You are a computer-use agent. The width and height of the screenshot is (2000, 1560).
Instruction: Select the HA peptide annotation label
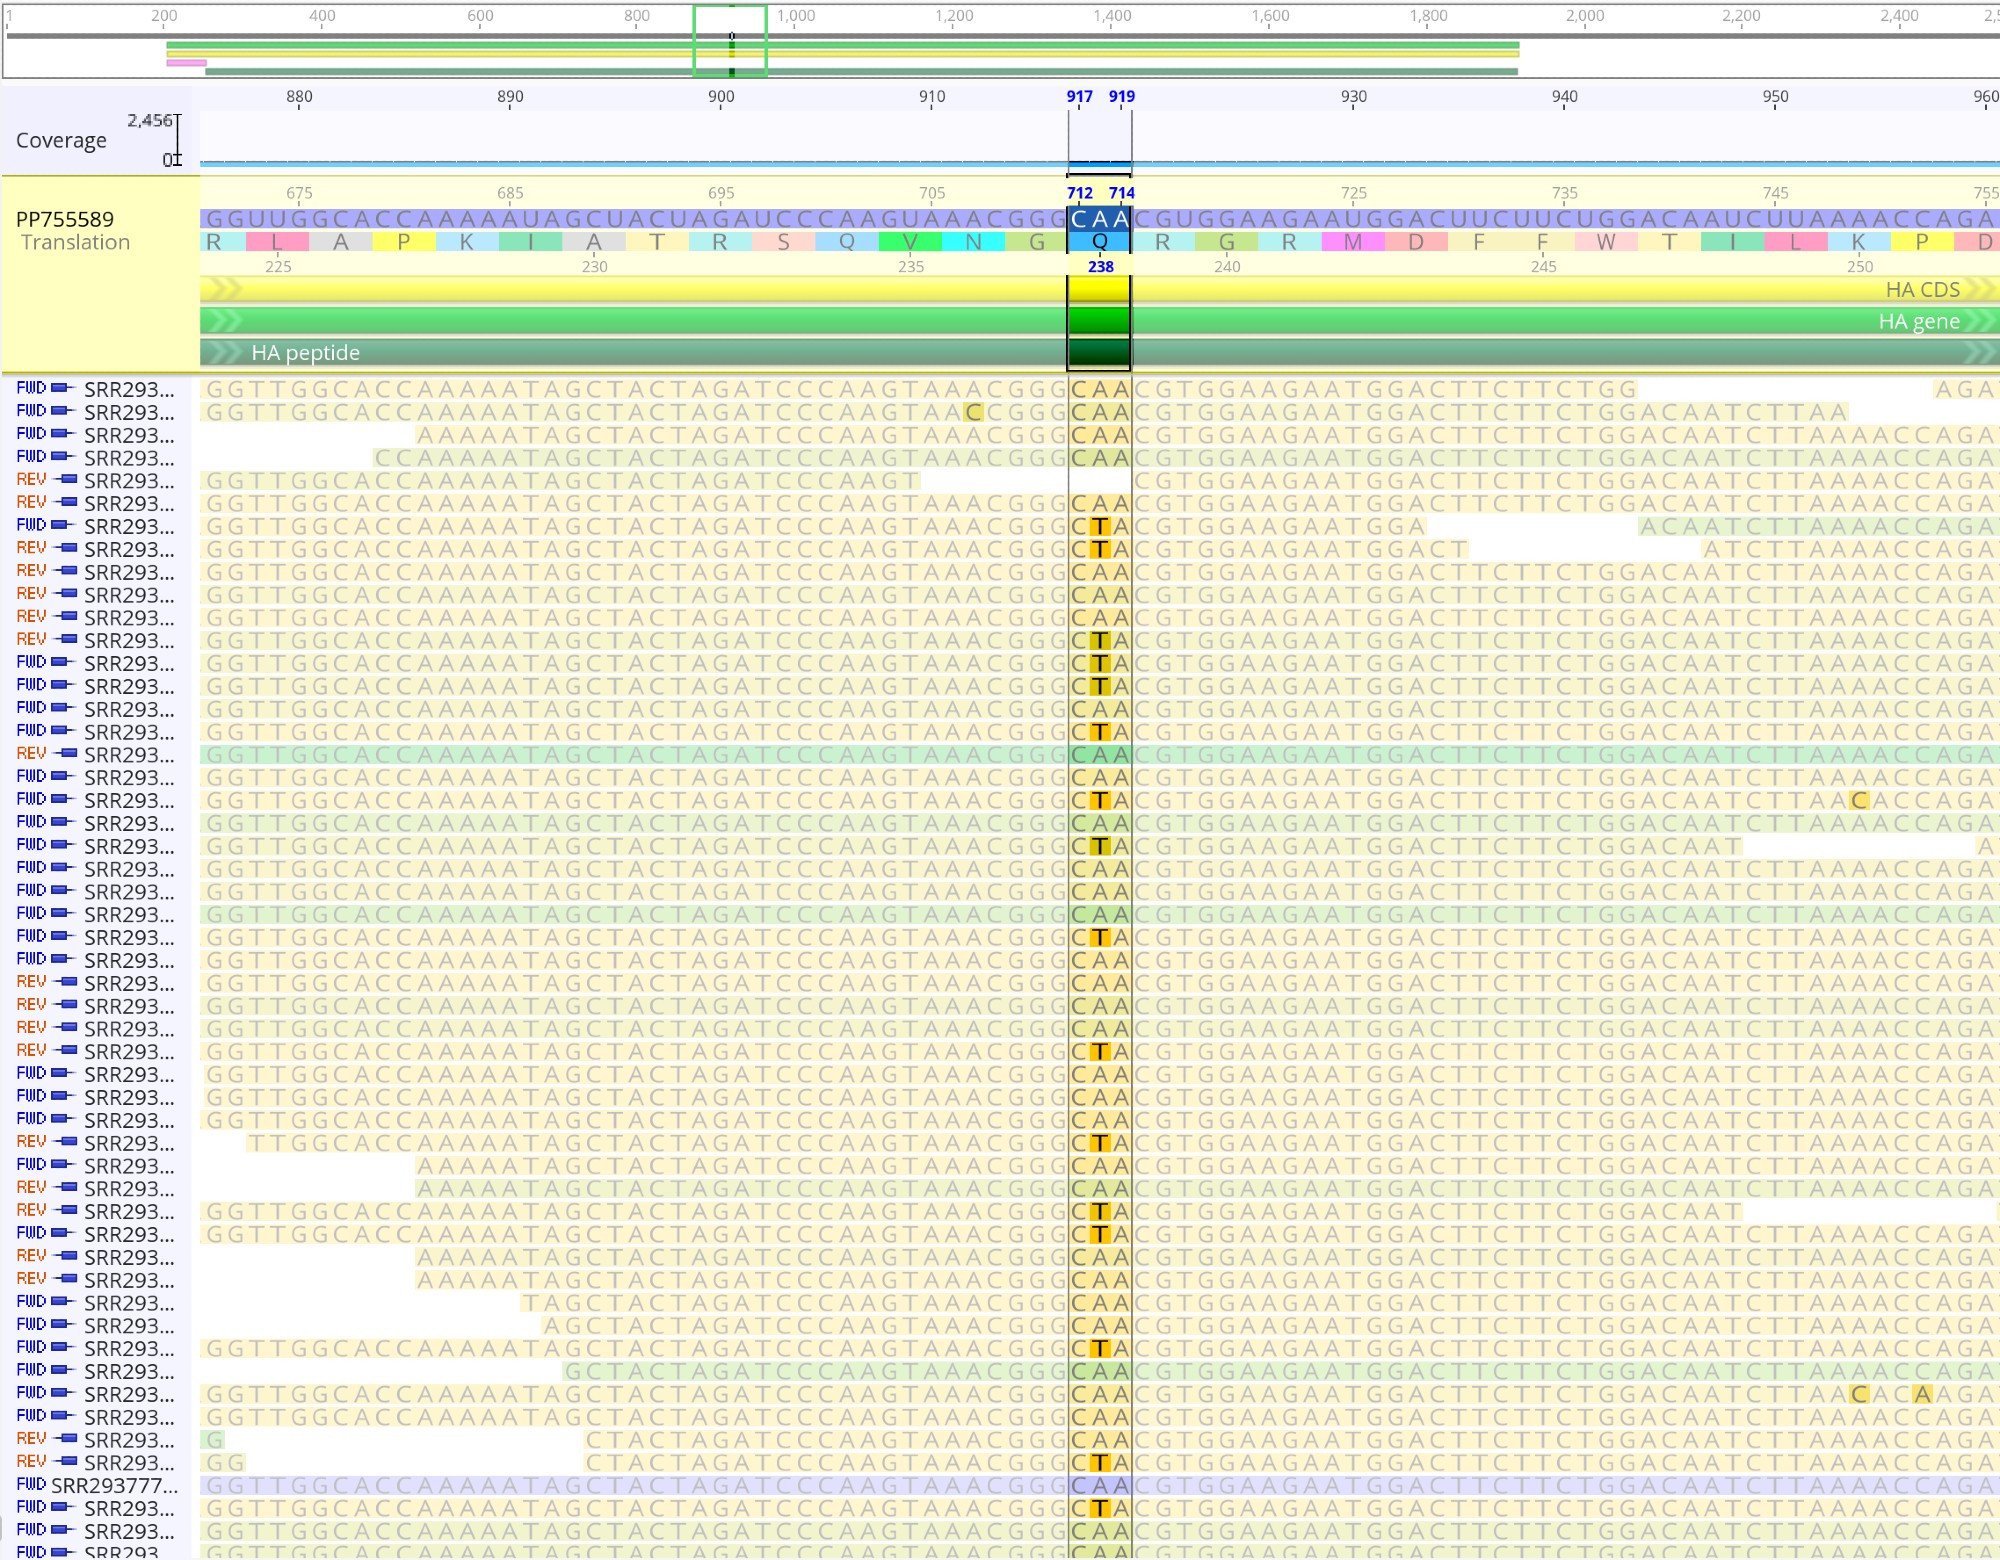point(305,352)
